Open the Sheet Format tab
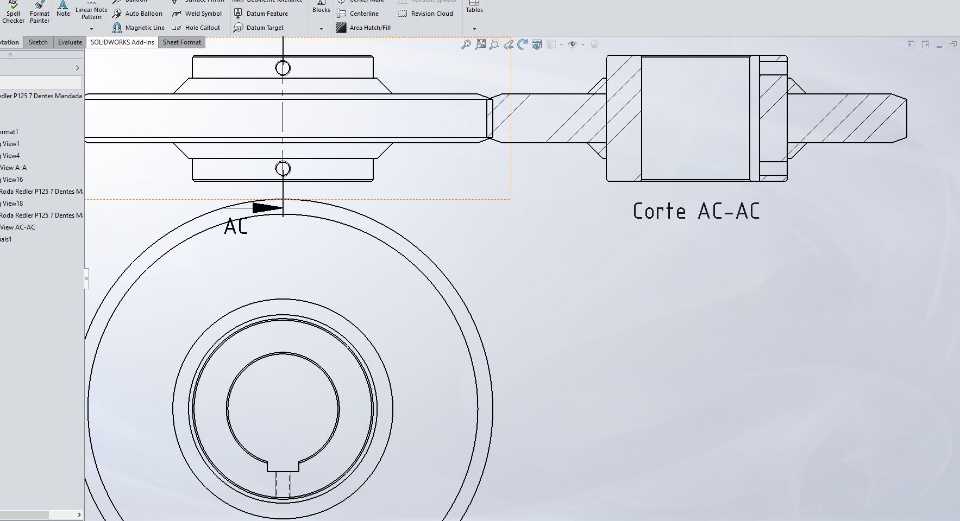The height and width of the screenshot is (521, 960). 182,42
